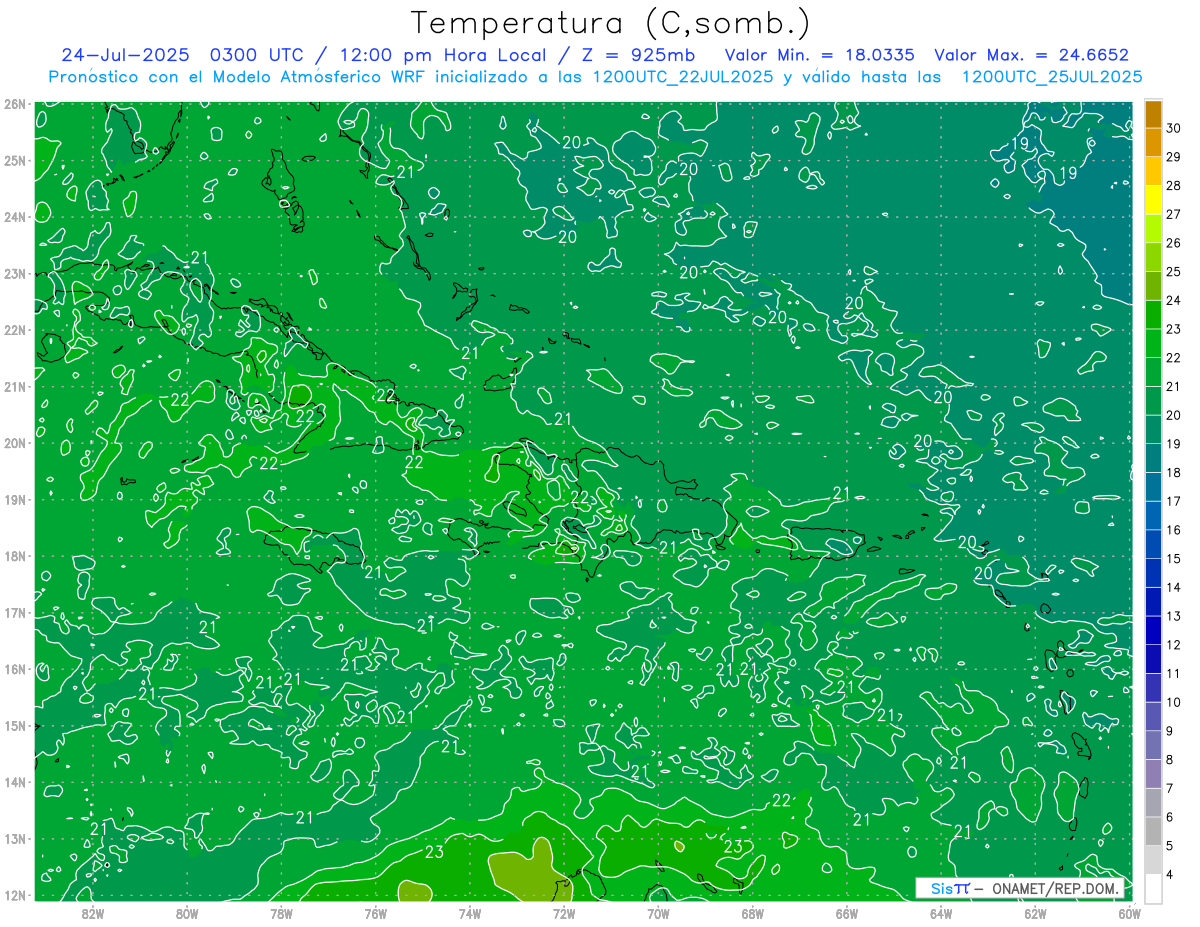Click the '70W' longitude axis label

(658, 912)
